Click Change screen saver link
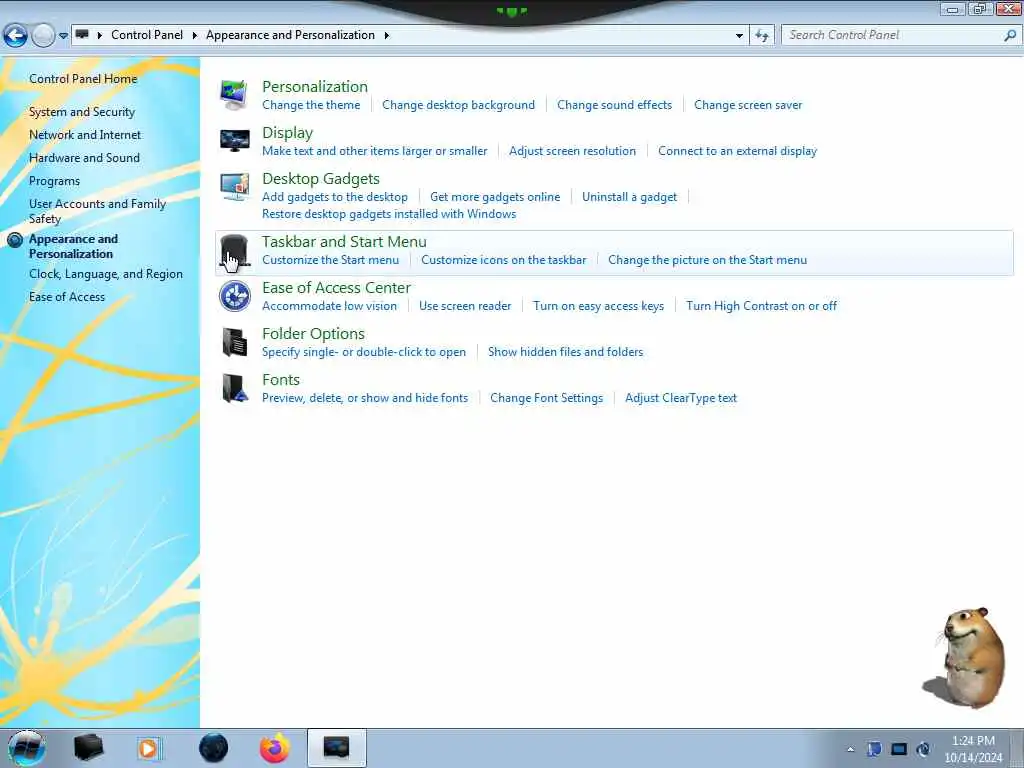The height and width of the screenshot is (768, 1024). click(x=748, y=105)
